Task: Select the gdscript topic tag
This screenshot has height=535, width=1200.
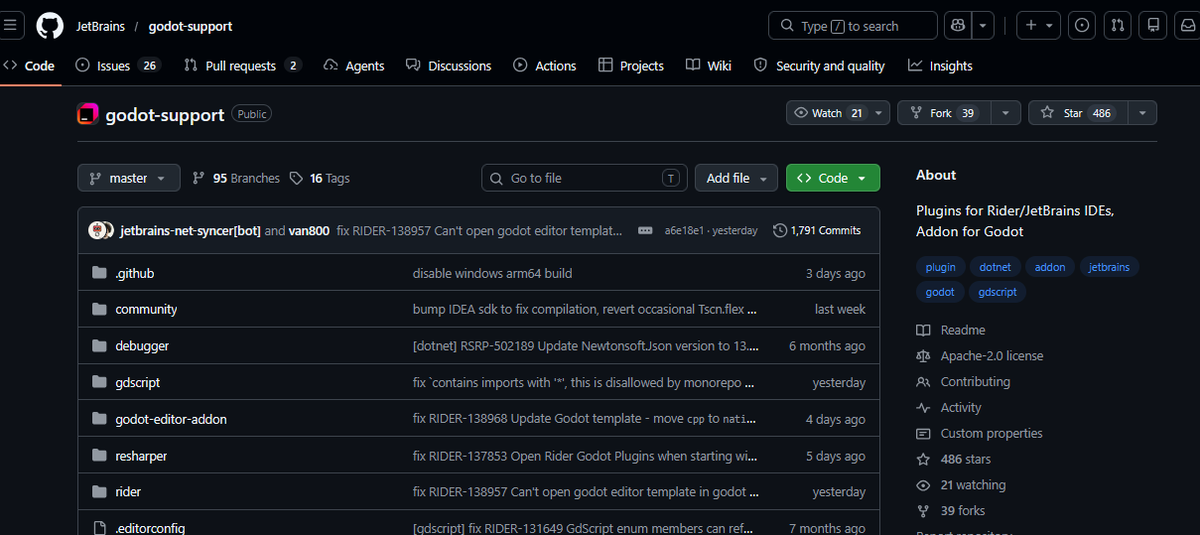Action: 998,293
